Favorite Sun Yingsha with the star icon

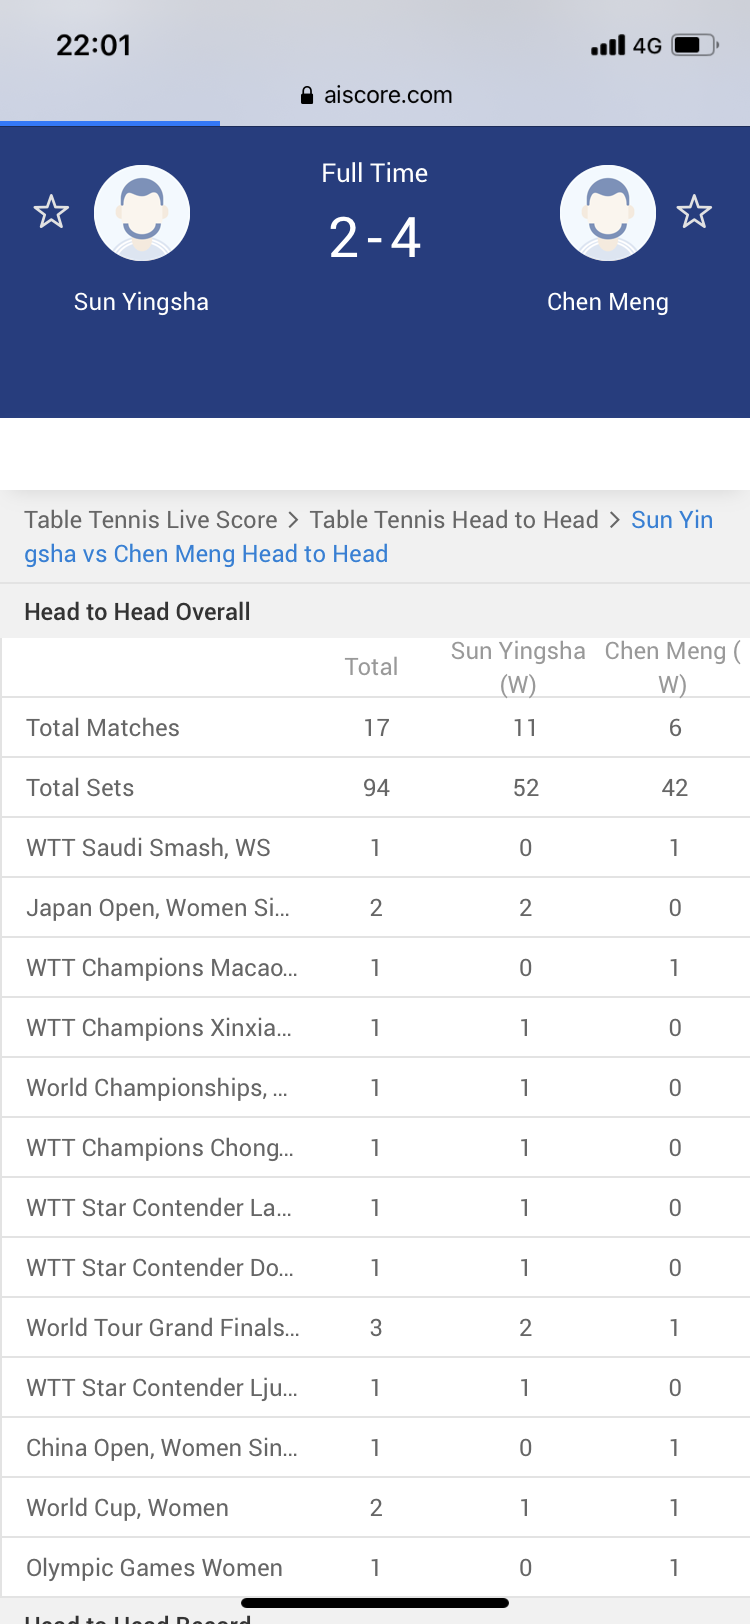point(51,212)
